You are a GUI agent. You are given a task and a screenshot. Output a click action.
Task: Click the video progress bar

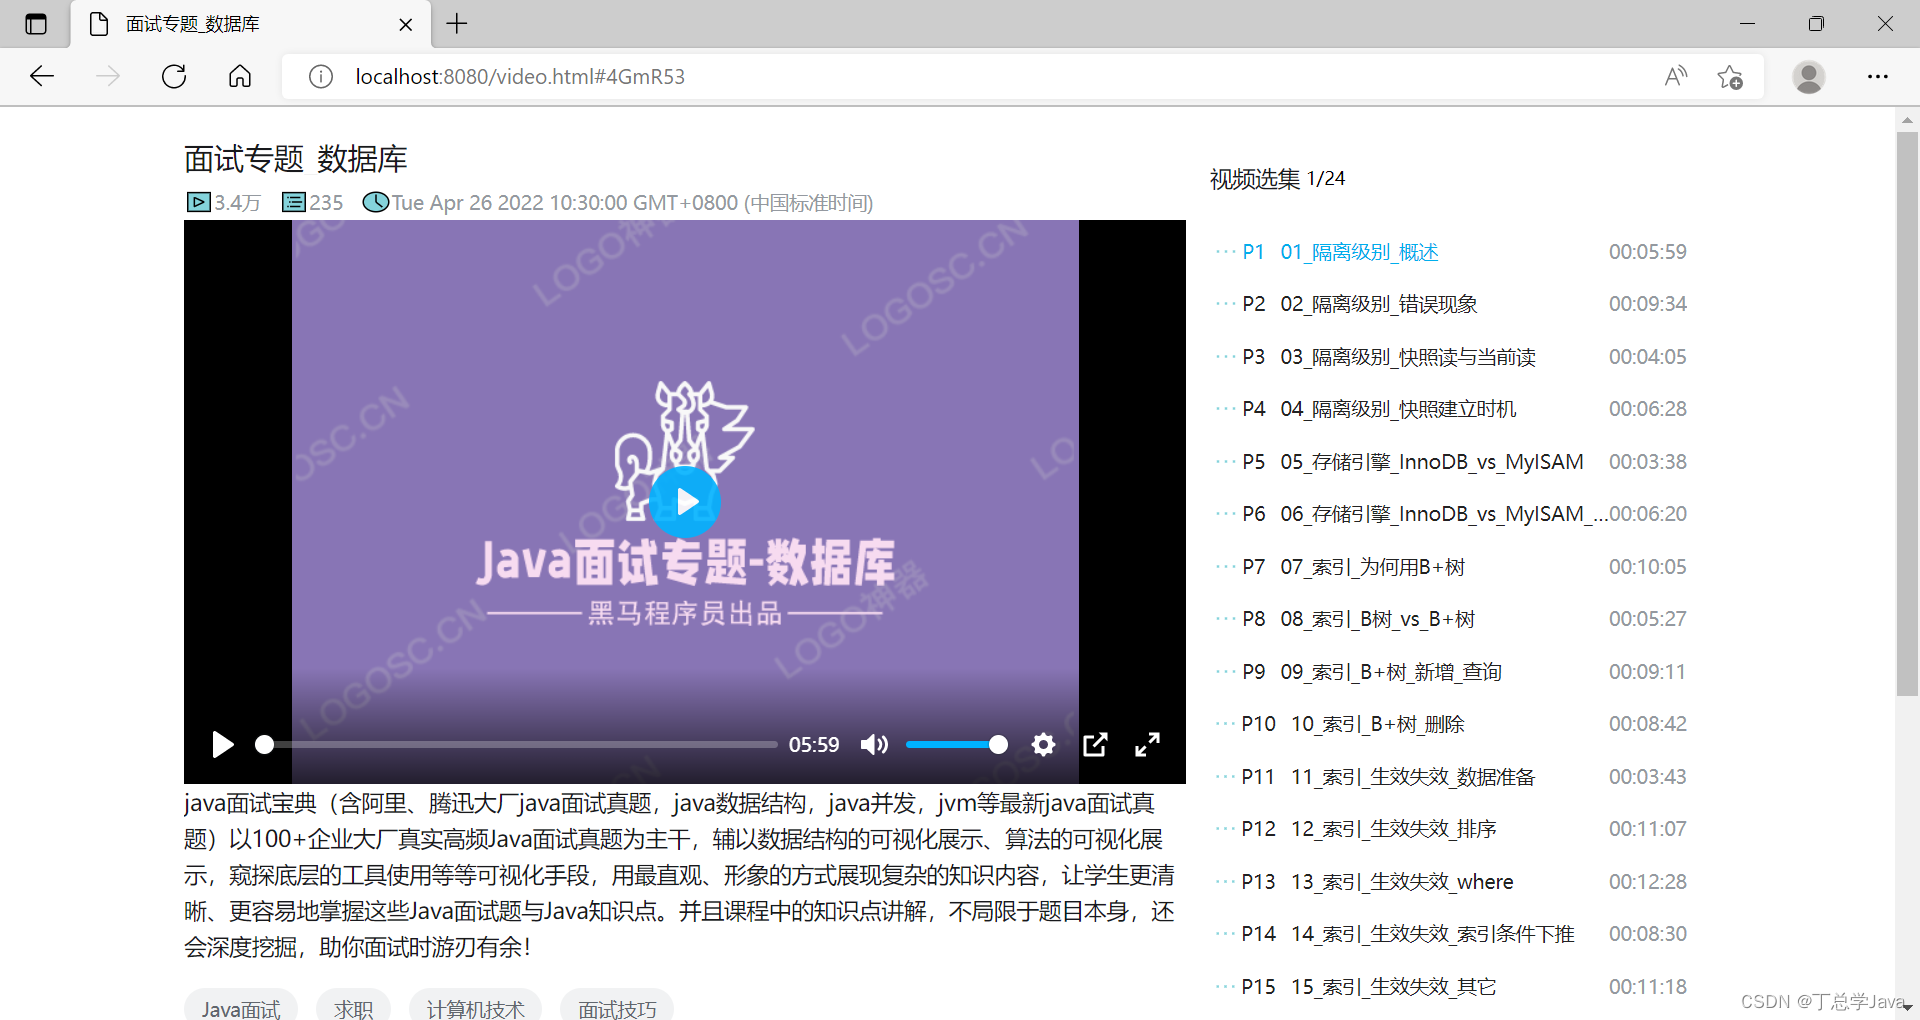pyautogui.click(x=516, y=744)
